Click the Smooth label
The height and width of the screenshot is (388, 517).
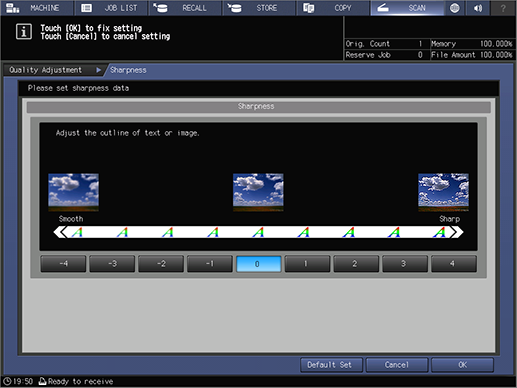click(71, 219)
